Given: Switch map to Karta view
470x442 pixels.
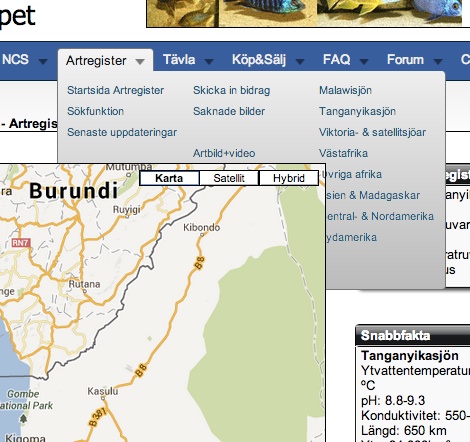Looking at the screenshot, I should [x=169, y=178].
